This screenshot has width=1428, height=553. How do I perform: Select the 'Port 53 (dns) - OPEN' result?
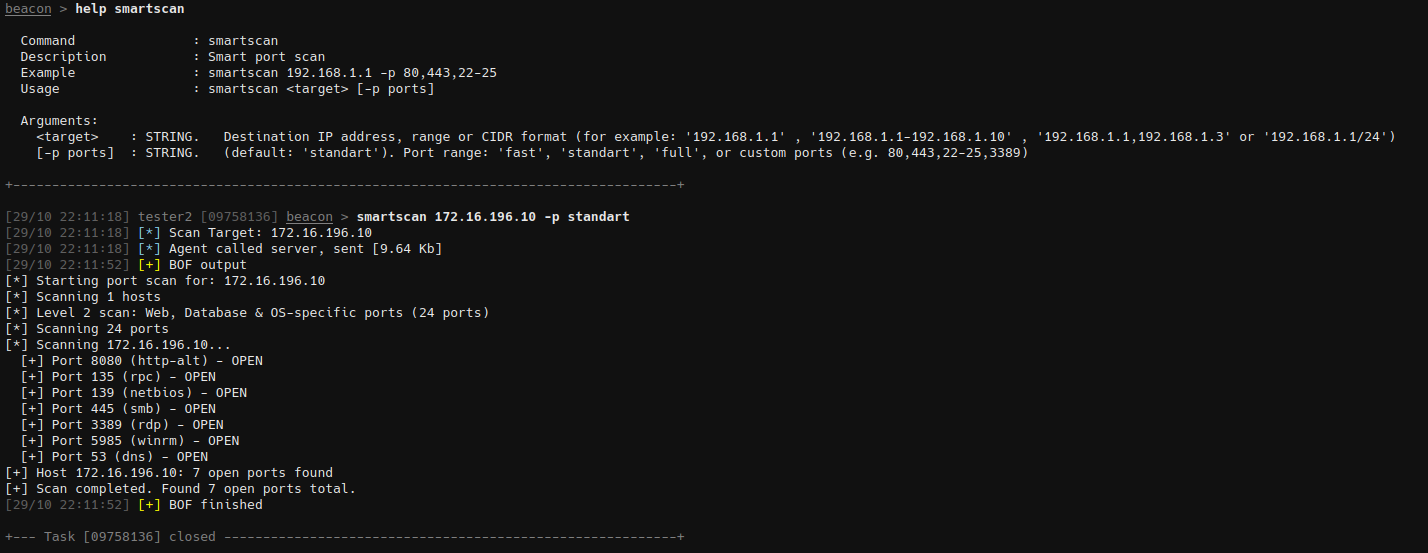click(129, 457)
